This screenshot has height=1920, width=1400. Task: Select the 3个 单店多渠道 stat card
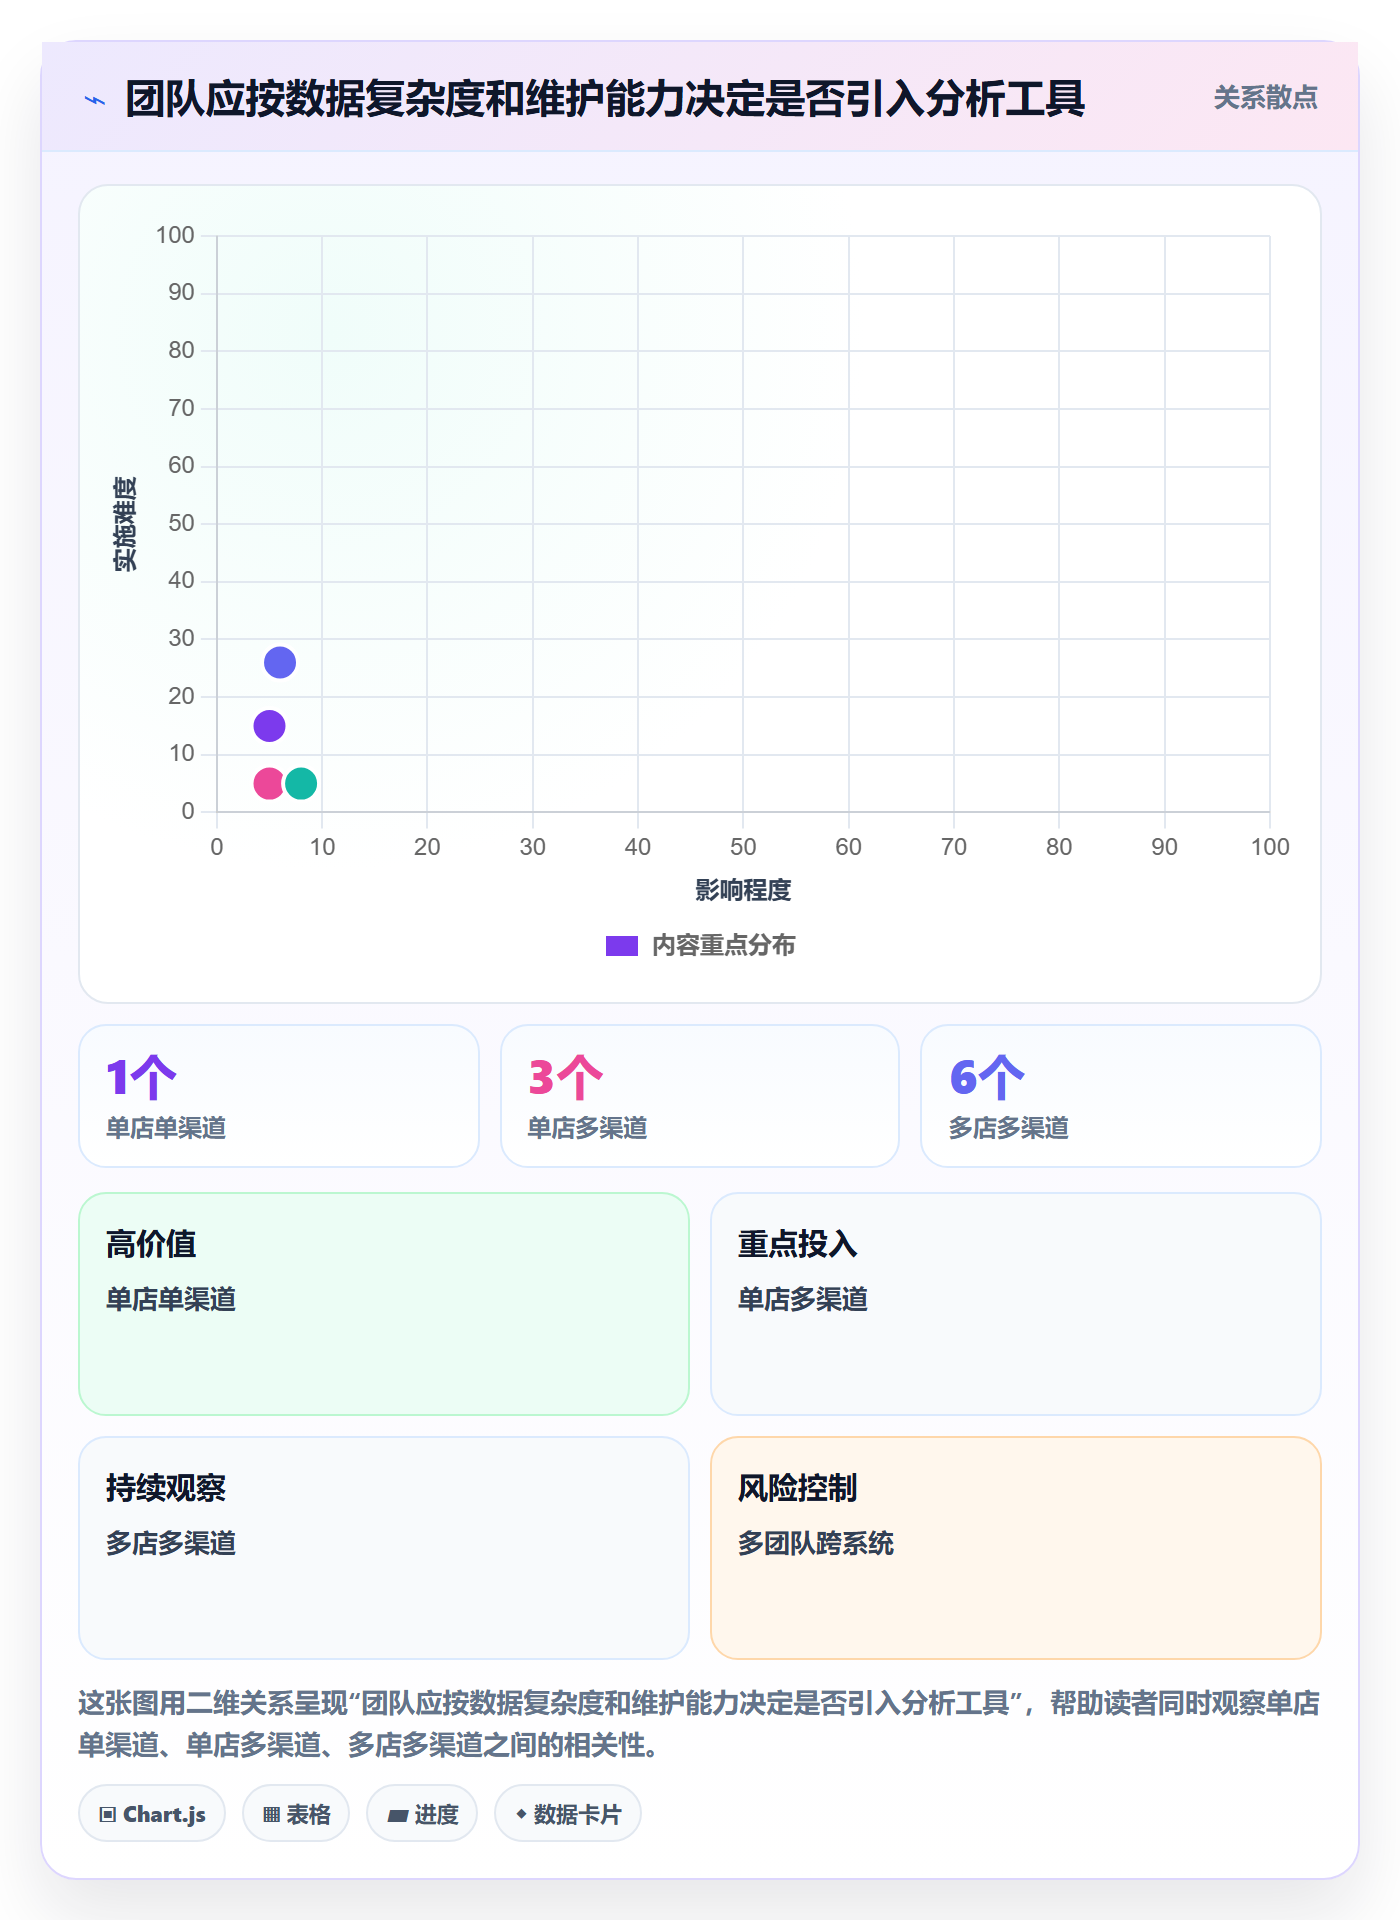point(700,1096)
